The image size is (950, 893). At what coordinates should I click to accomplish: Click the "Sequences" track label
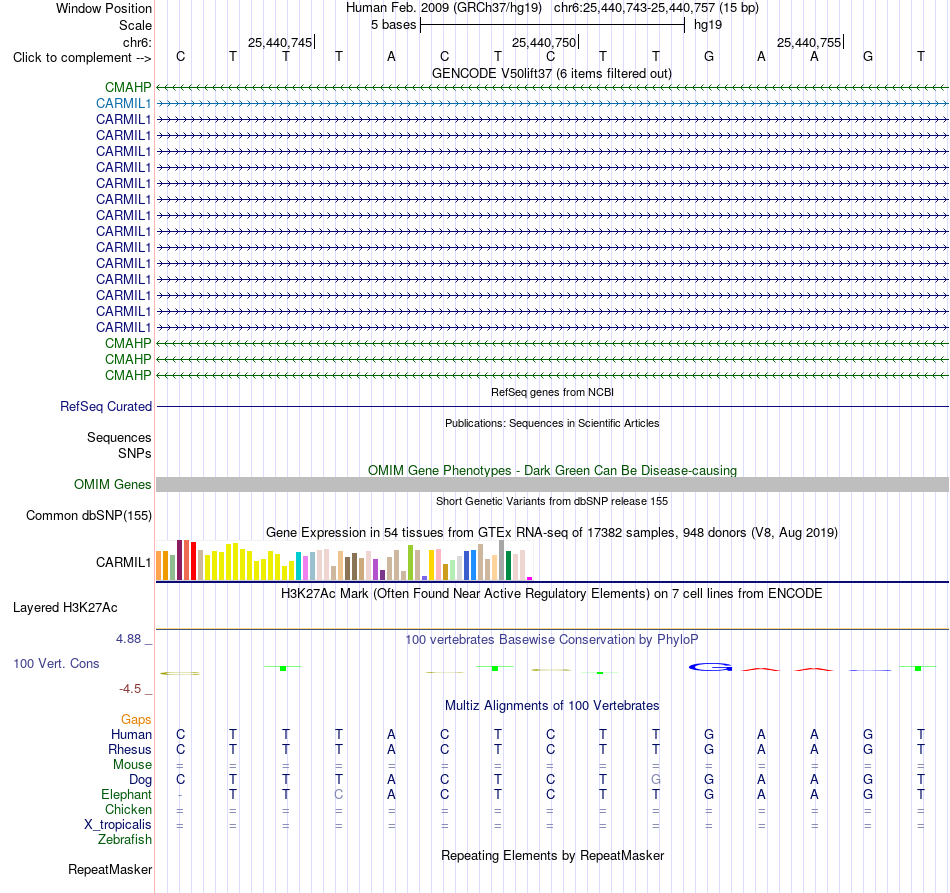pos(119,437)
